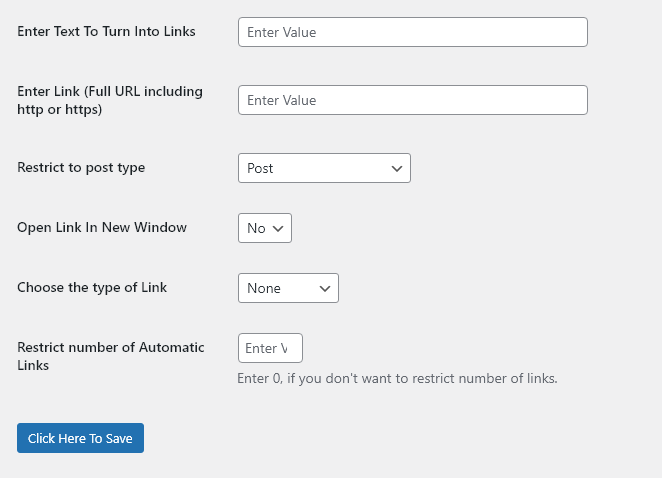
Task: Focus the Enter Link full URL field
Action: (412, 100)
